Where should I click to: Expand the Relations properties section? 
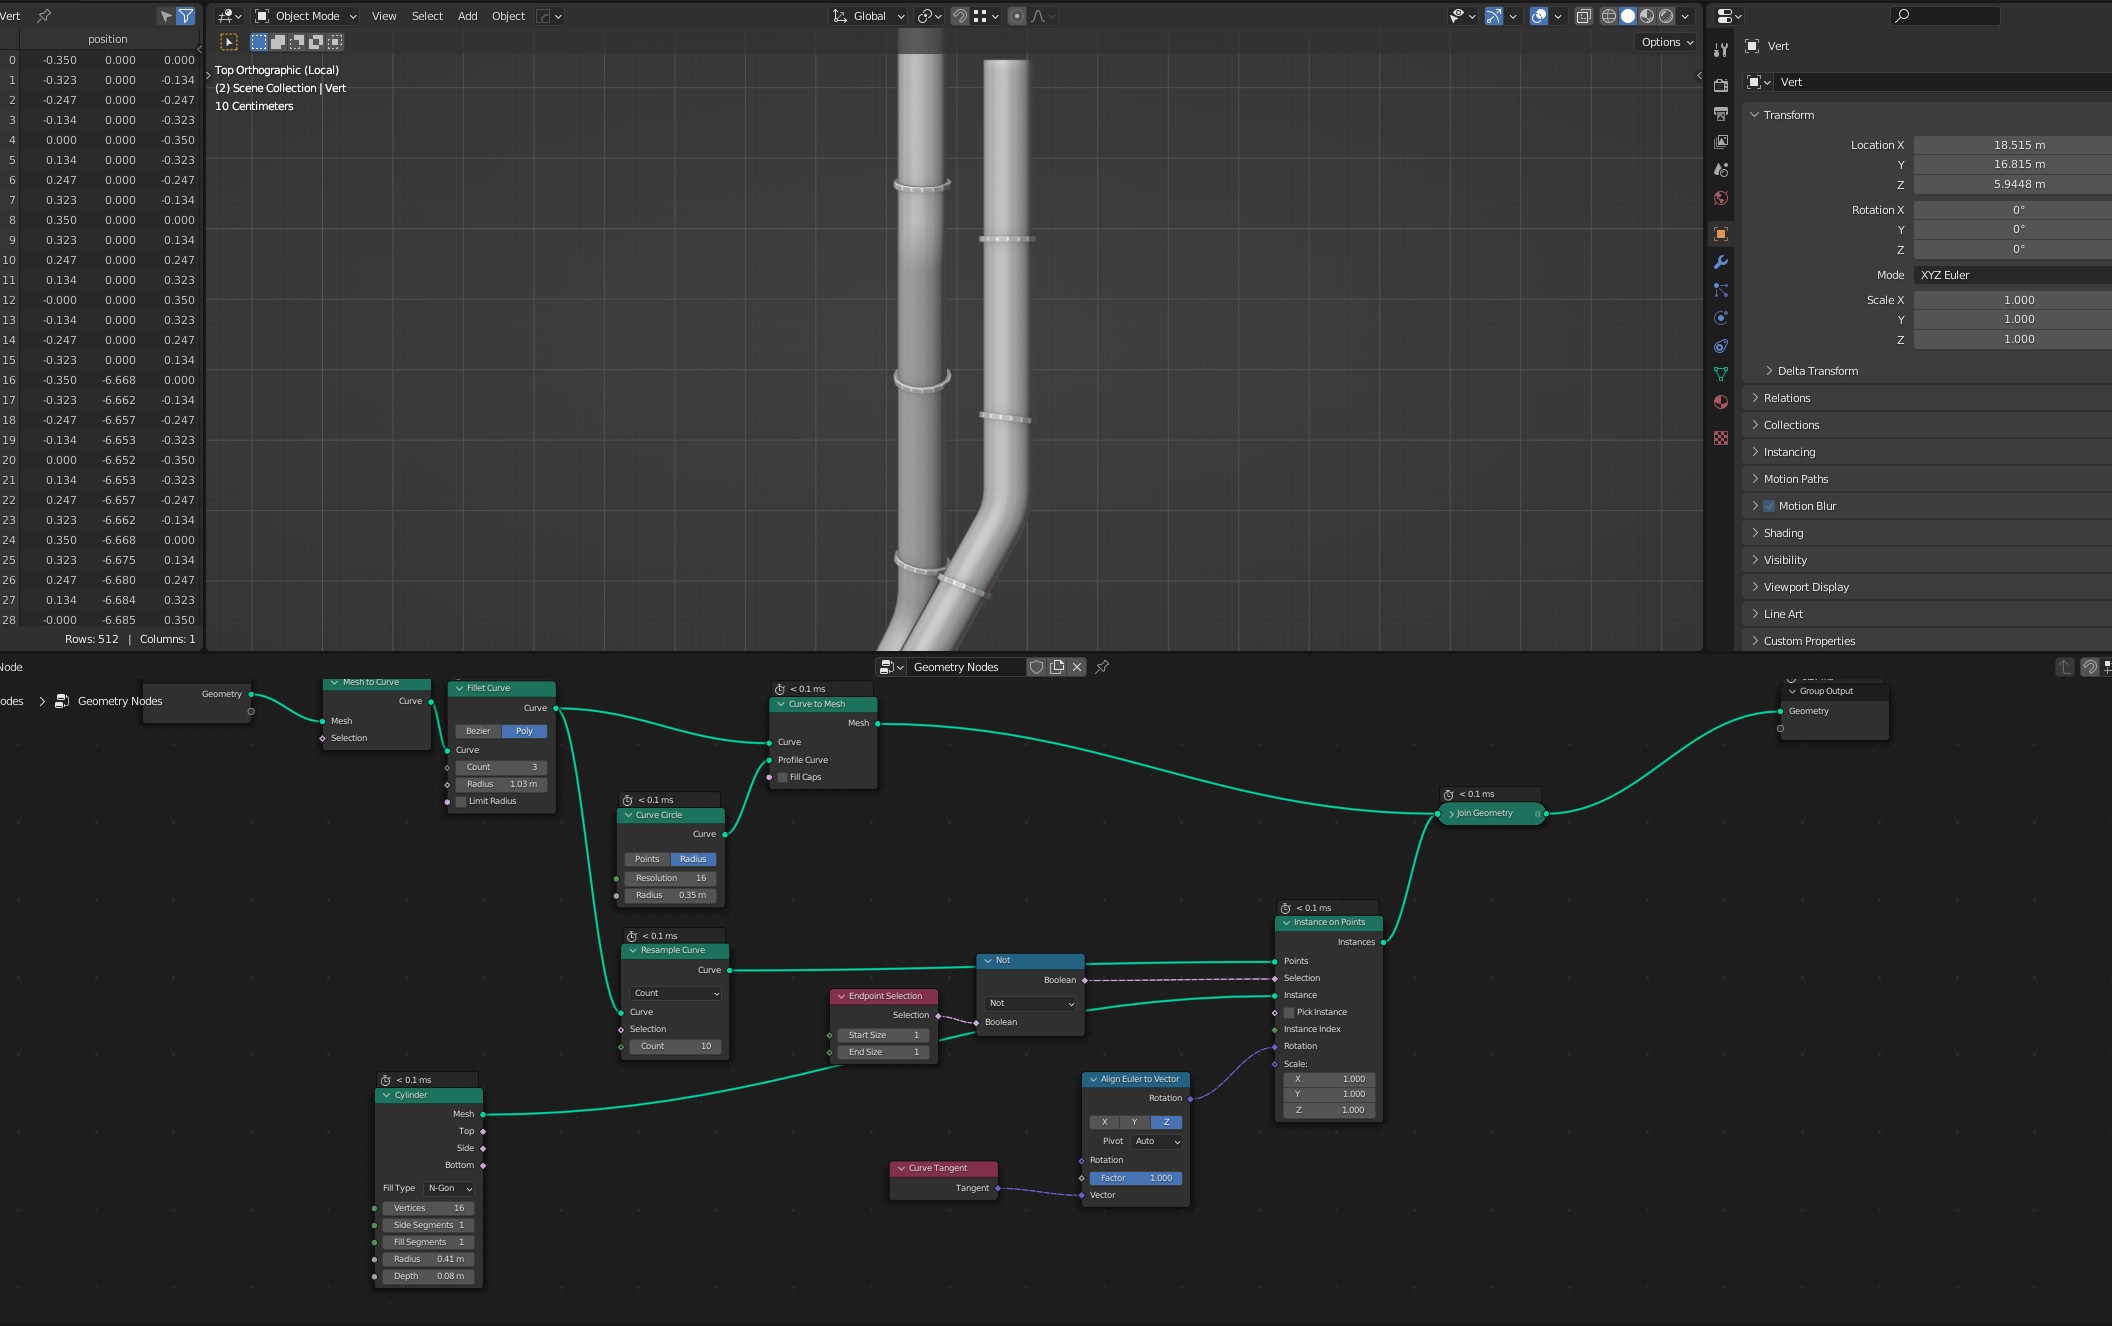coord(1787,397)
